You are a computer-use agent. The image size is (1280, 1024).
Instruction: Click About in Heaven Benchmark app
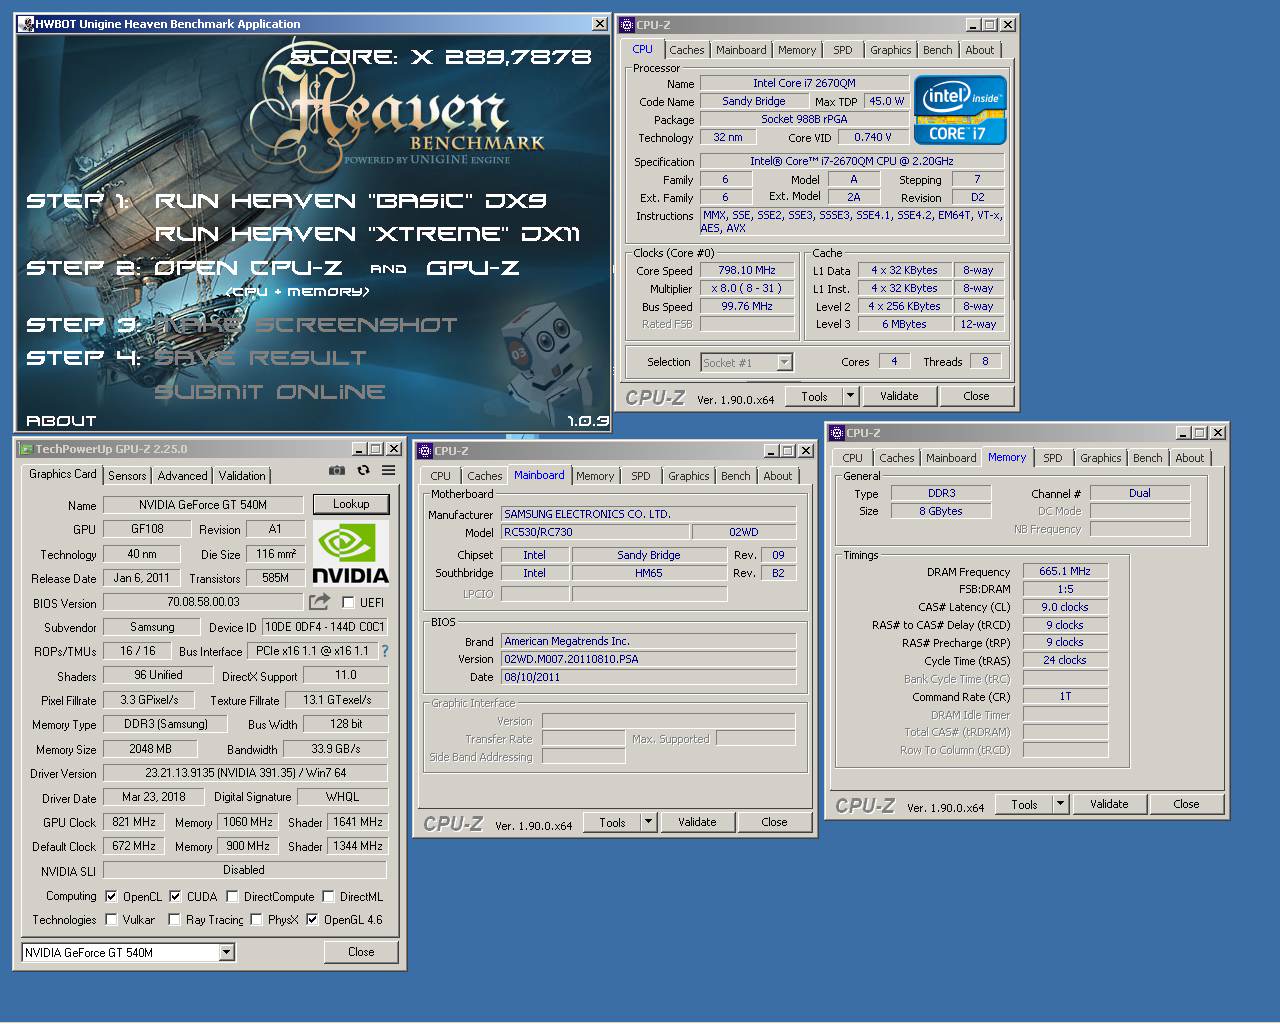[61, 421]
